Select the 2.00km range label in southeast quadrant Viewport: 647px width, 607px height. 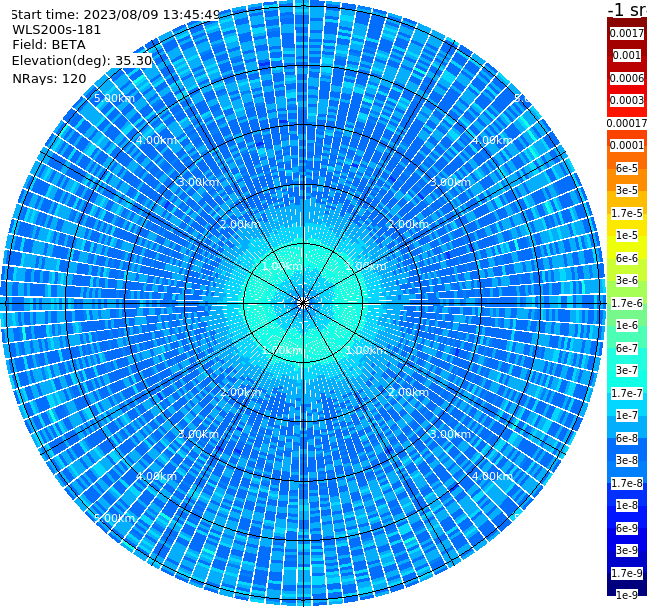pos(408,392)
